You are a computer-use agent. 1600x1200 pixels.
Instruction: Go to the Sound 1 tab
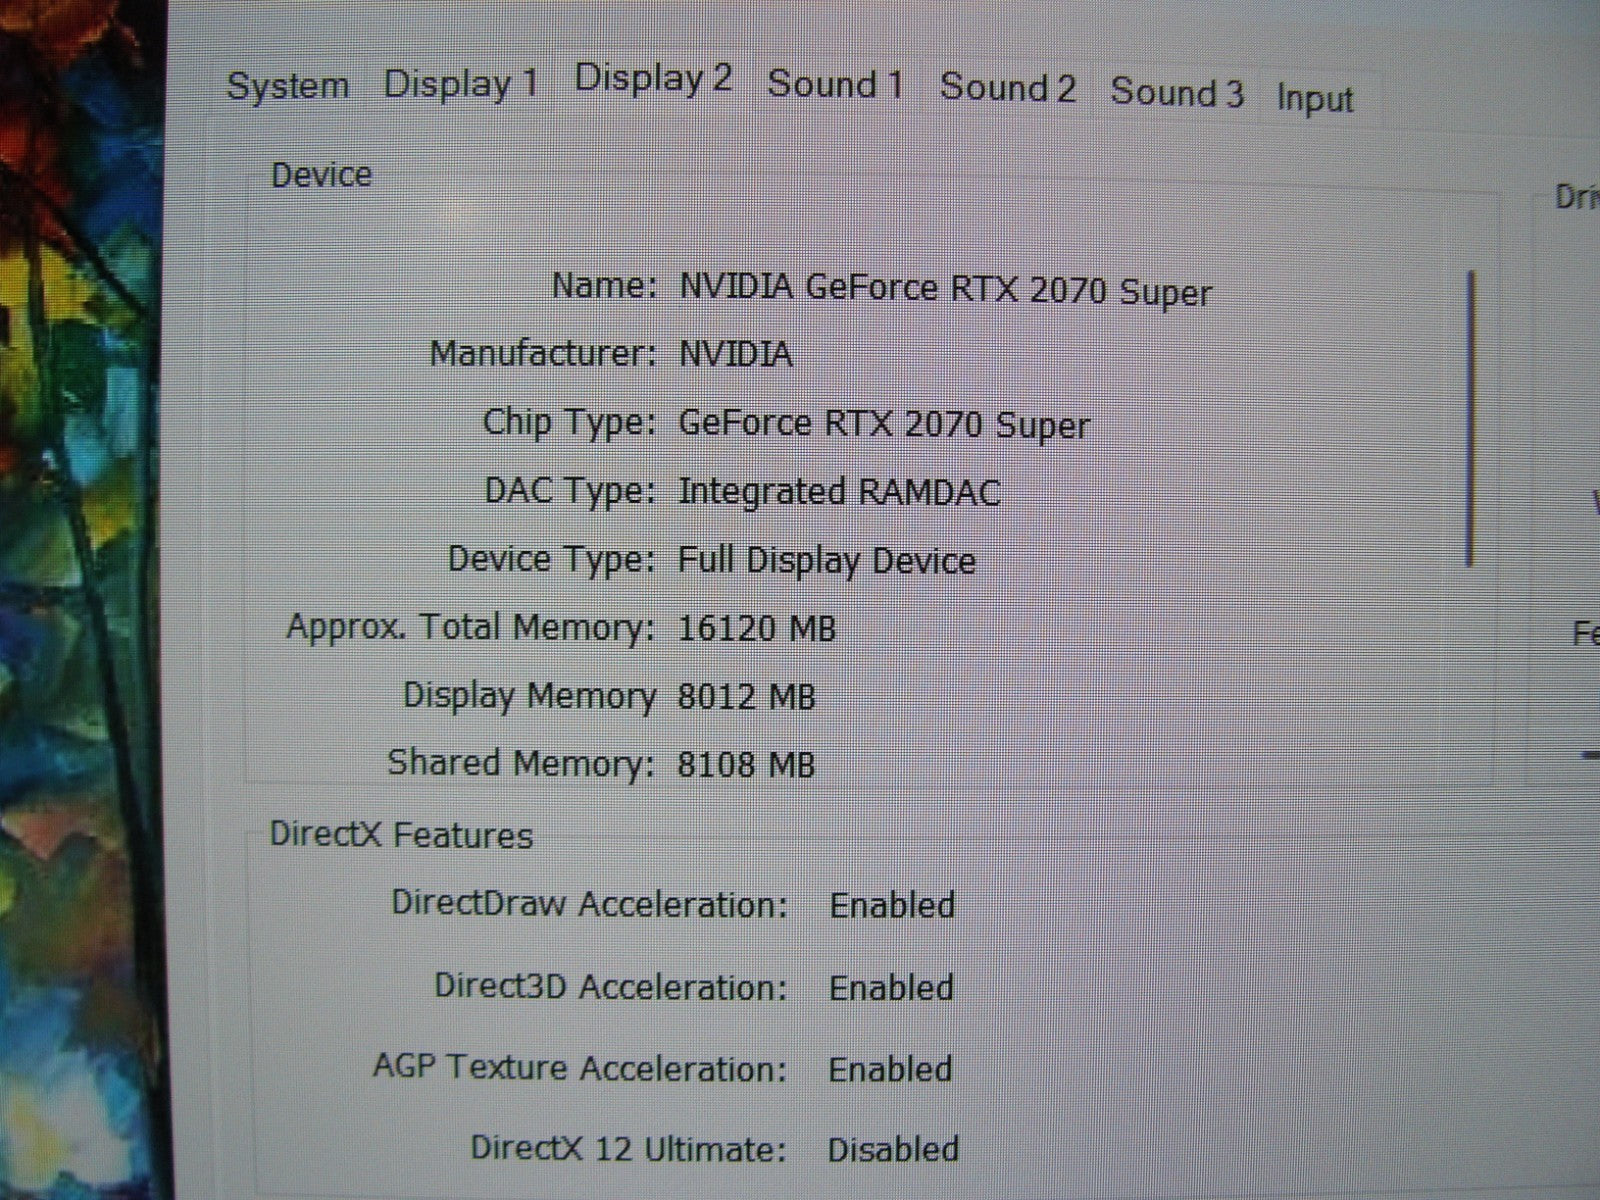tap(835, 84)
